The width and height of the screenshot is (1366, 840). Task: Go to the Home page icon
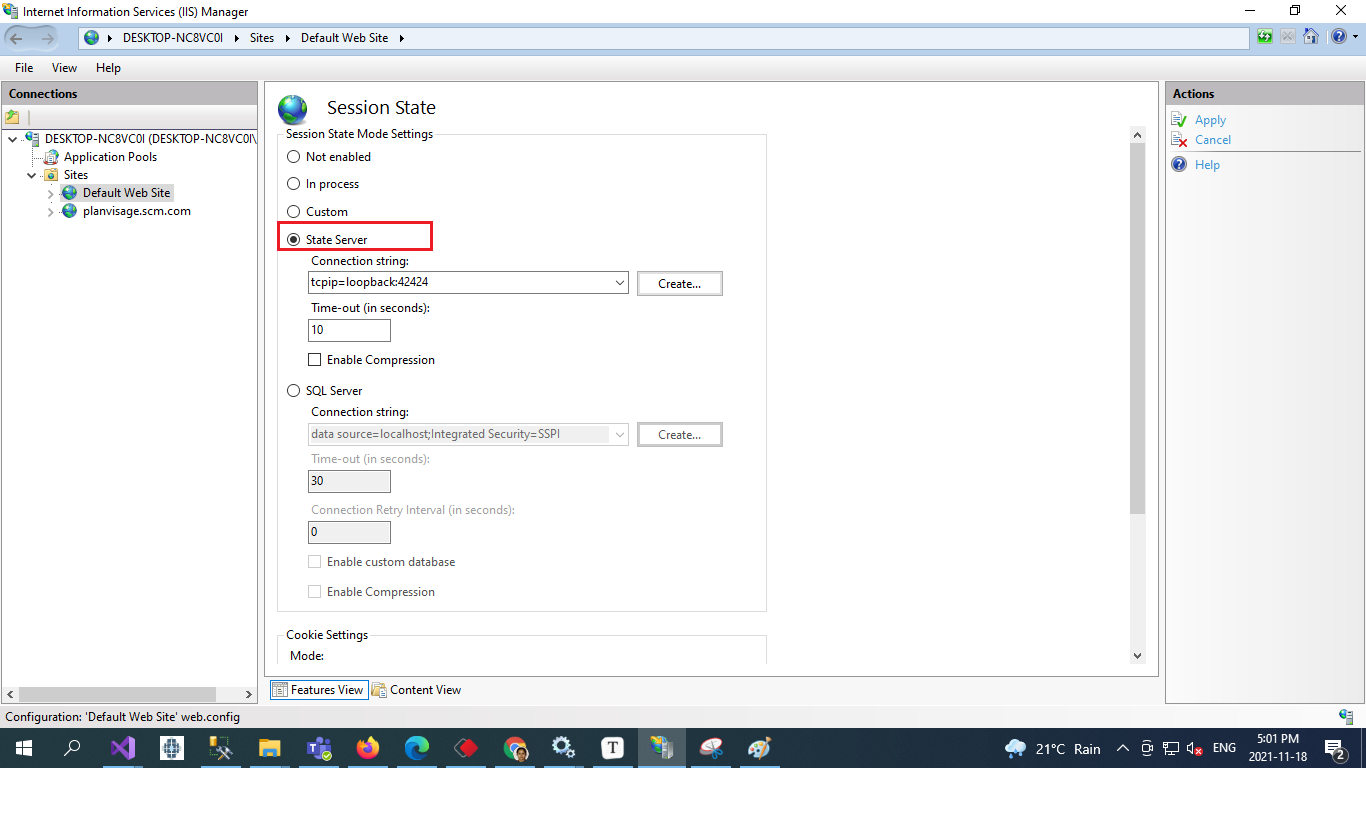1310,37
